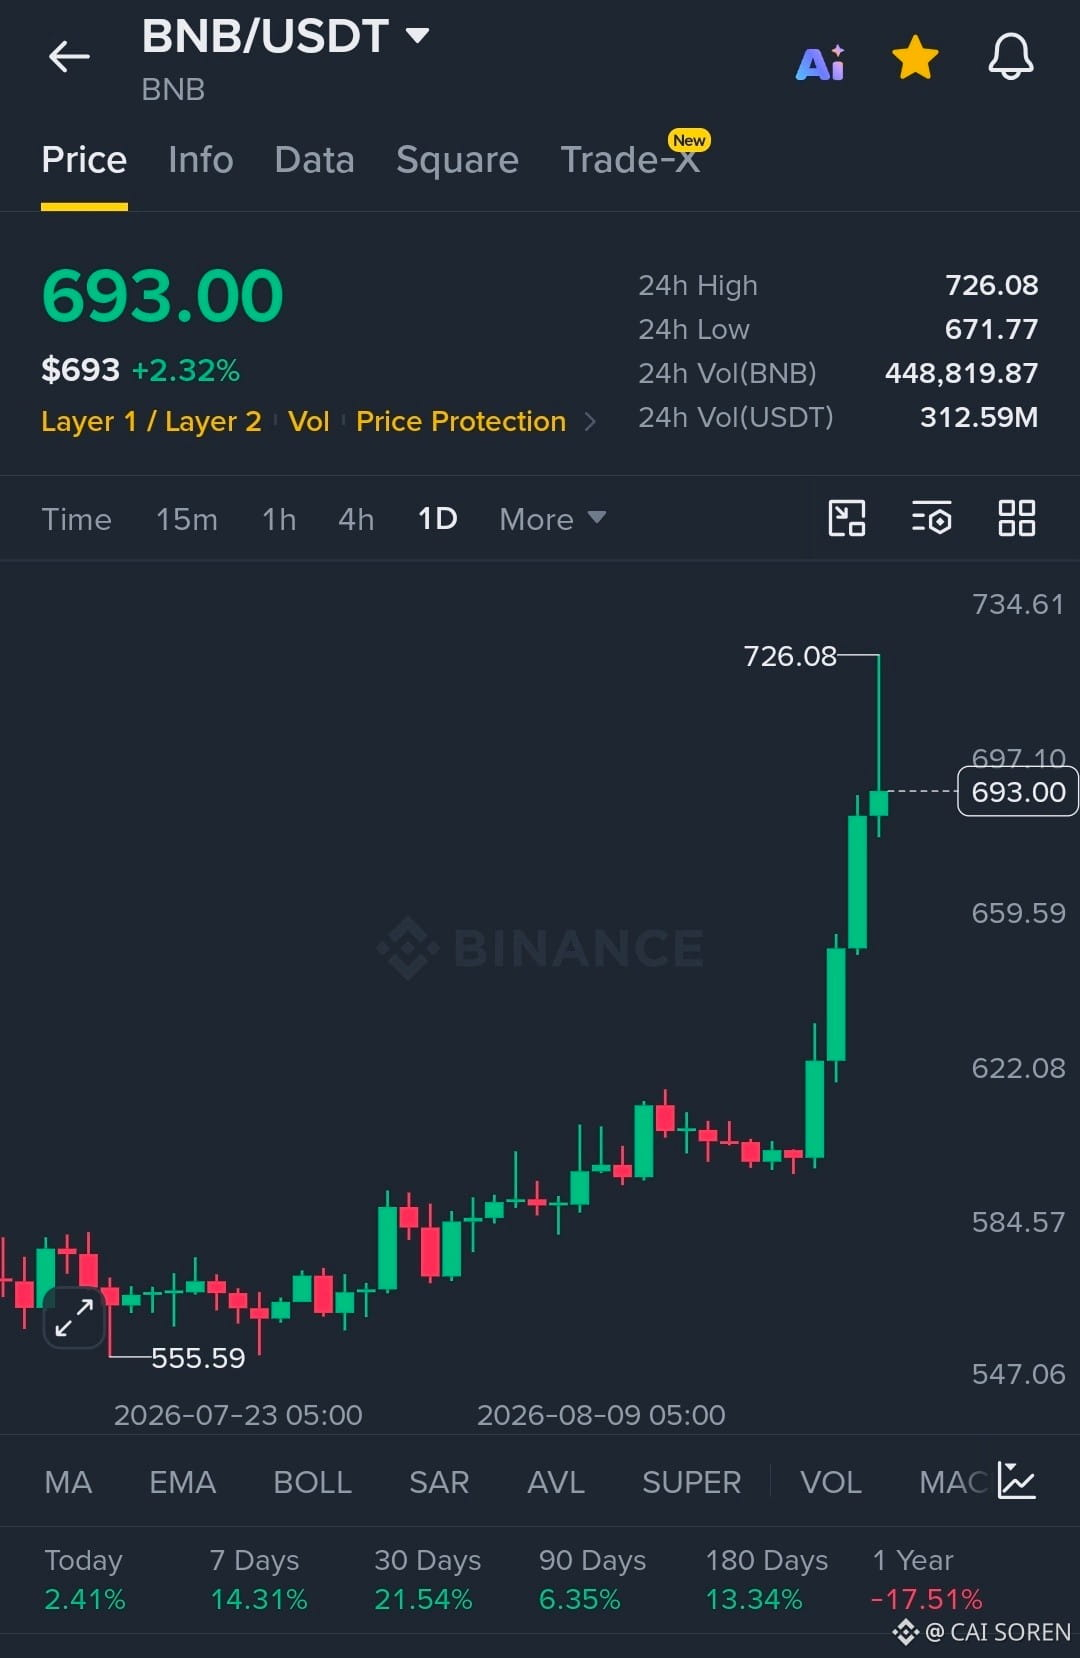Expand chart to fullscreen icon

75,1317
